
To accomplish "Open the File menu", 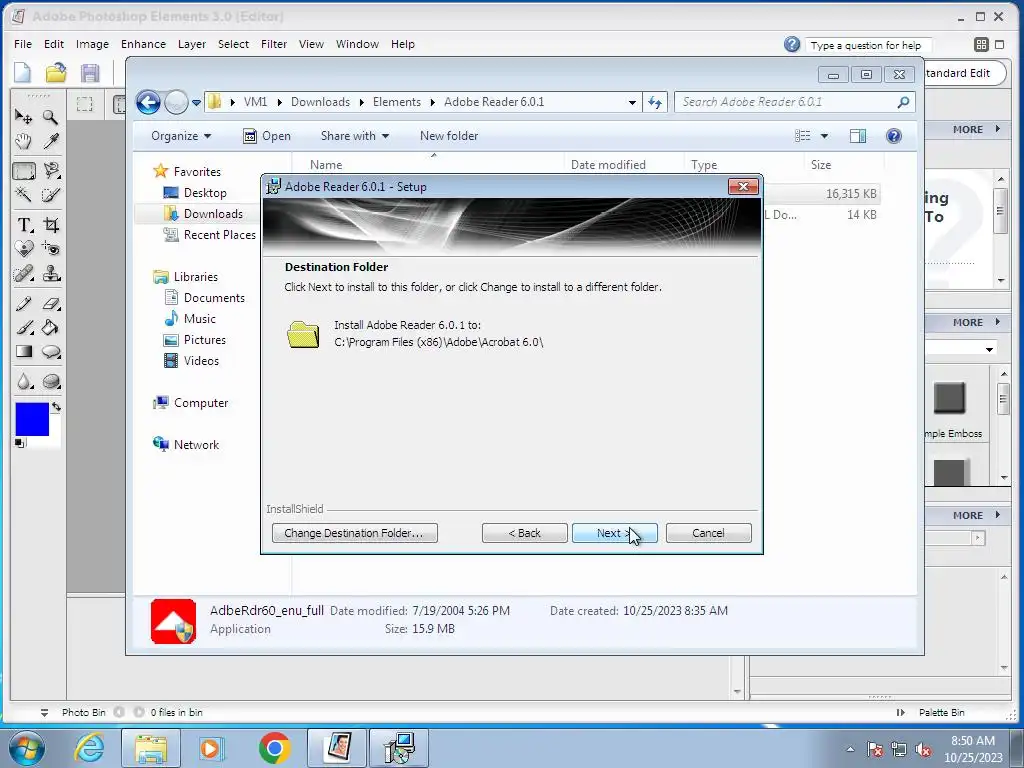I will pos(23,44).
